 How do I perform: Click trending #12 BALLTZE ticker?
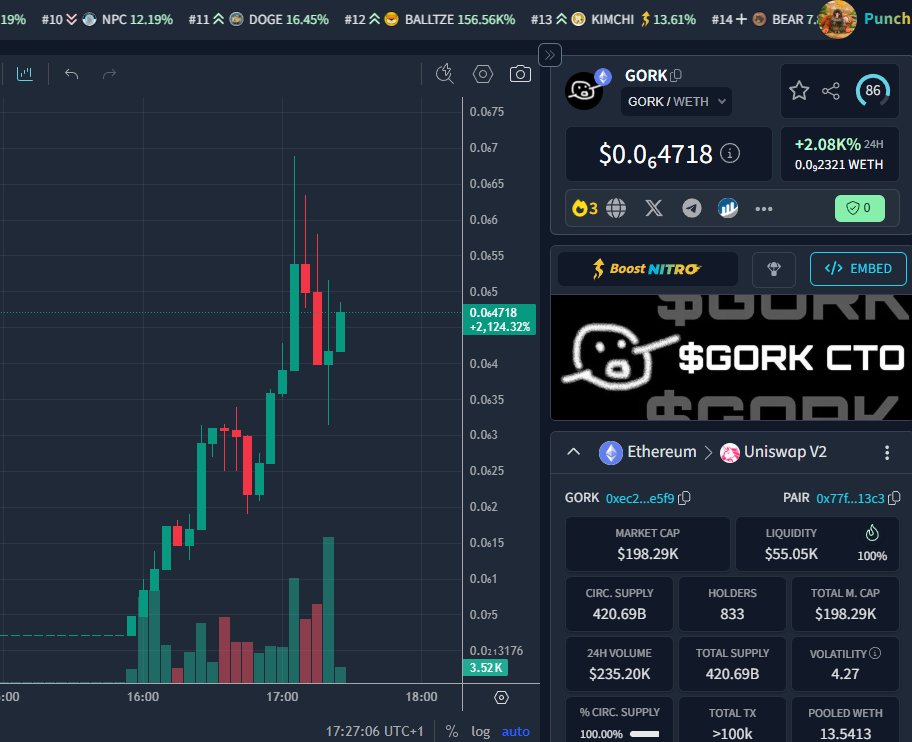coord(429,19)
